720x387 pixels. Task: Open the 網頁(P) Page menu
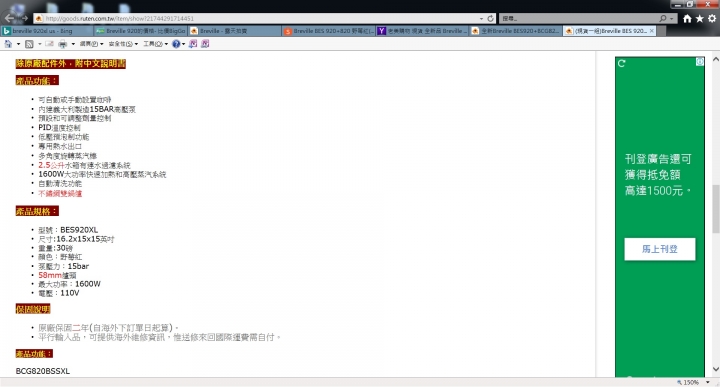91,44
